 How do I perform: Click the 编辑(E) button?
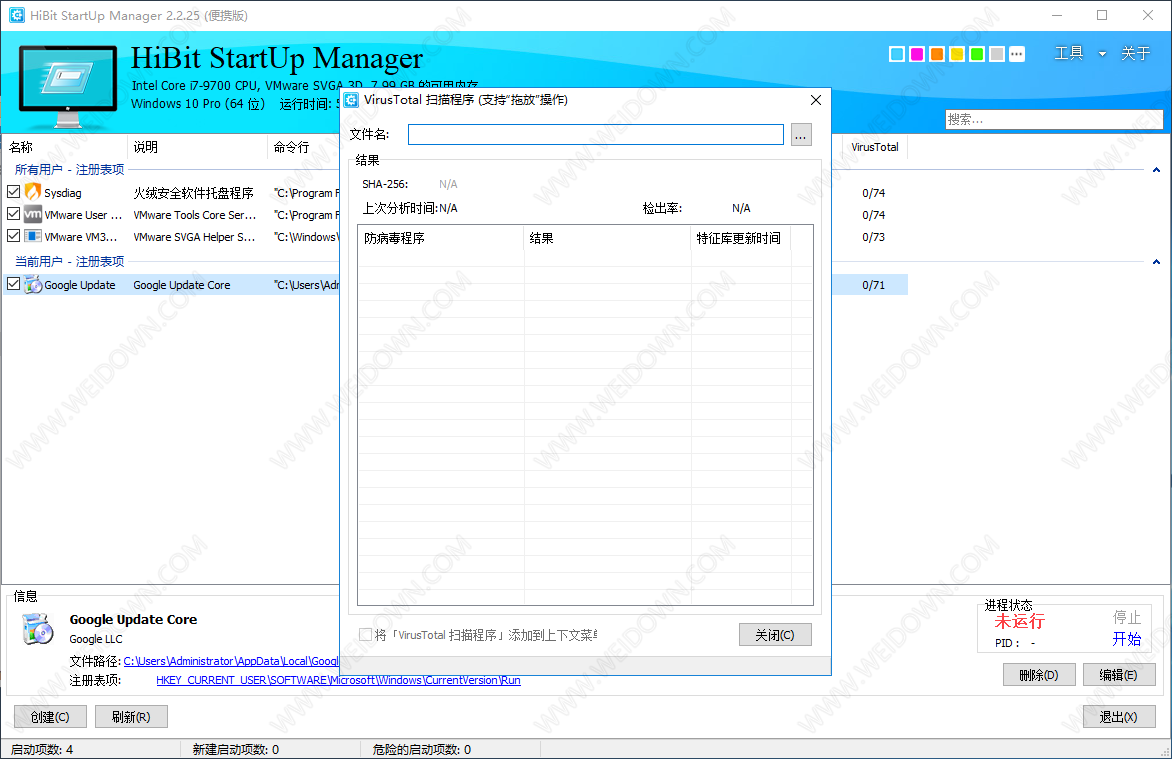(x=1119, y=675)
